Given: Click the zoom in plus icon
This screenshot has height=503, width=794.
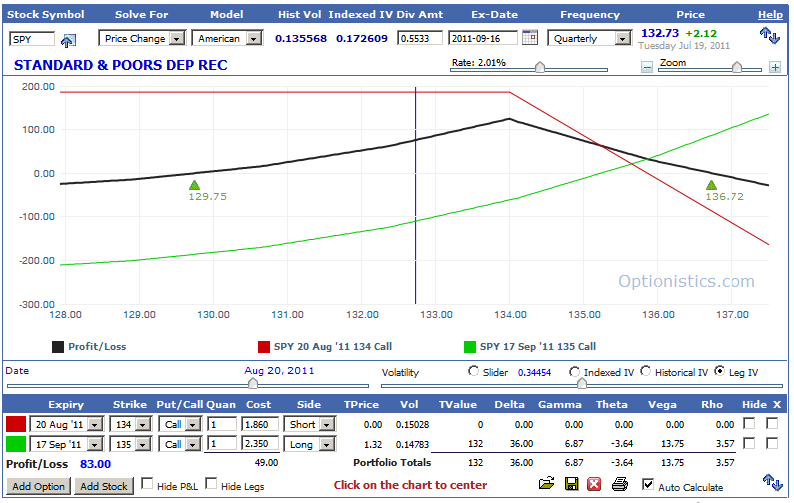Looking at the screenshot, I should coord(775,67).
